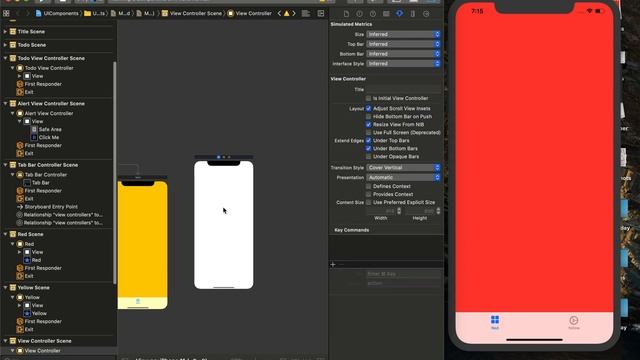Enable Hide Bottom Bar on Push

369,116
